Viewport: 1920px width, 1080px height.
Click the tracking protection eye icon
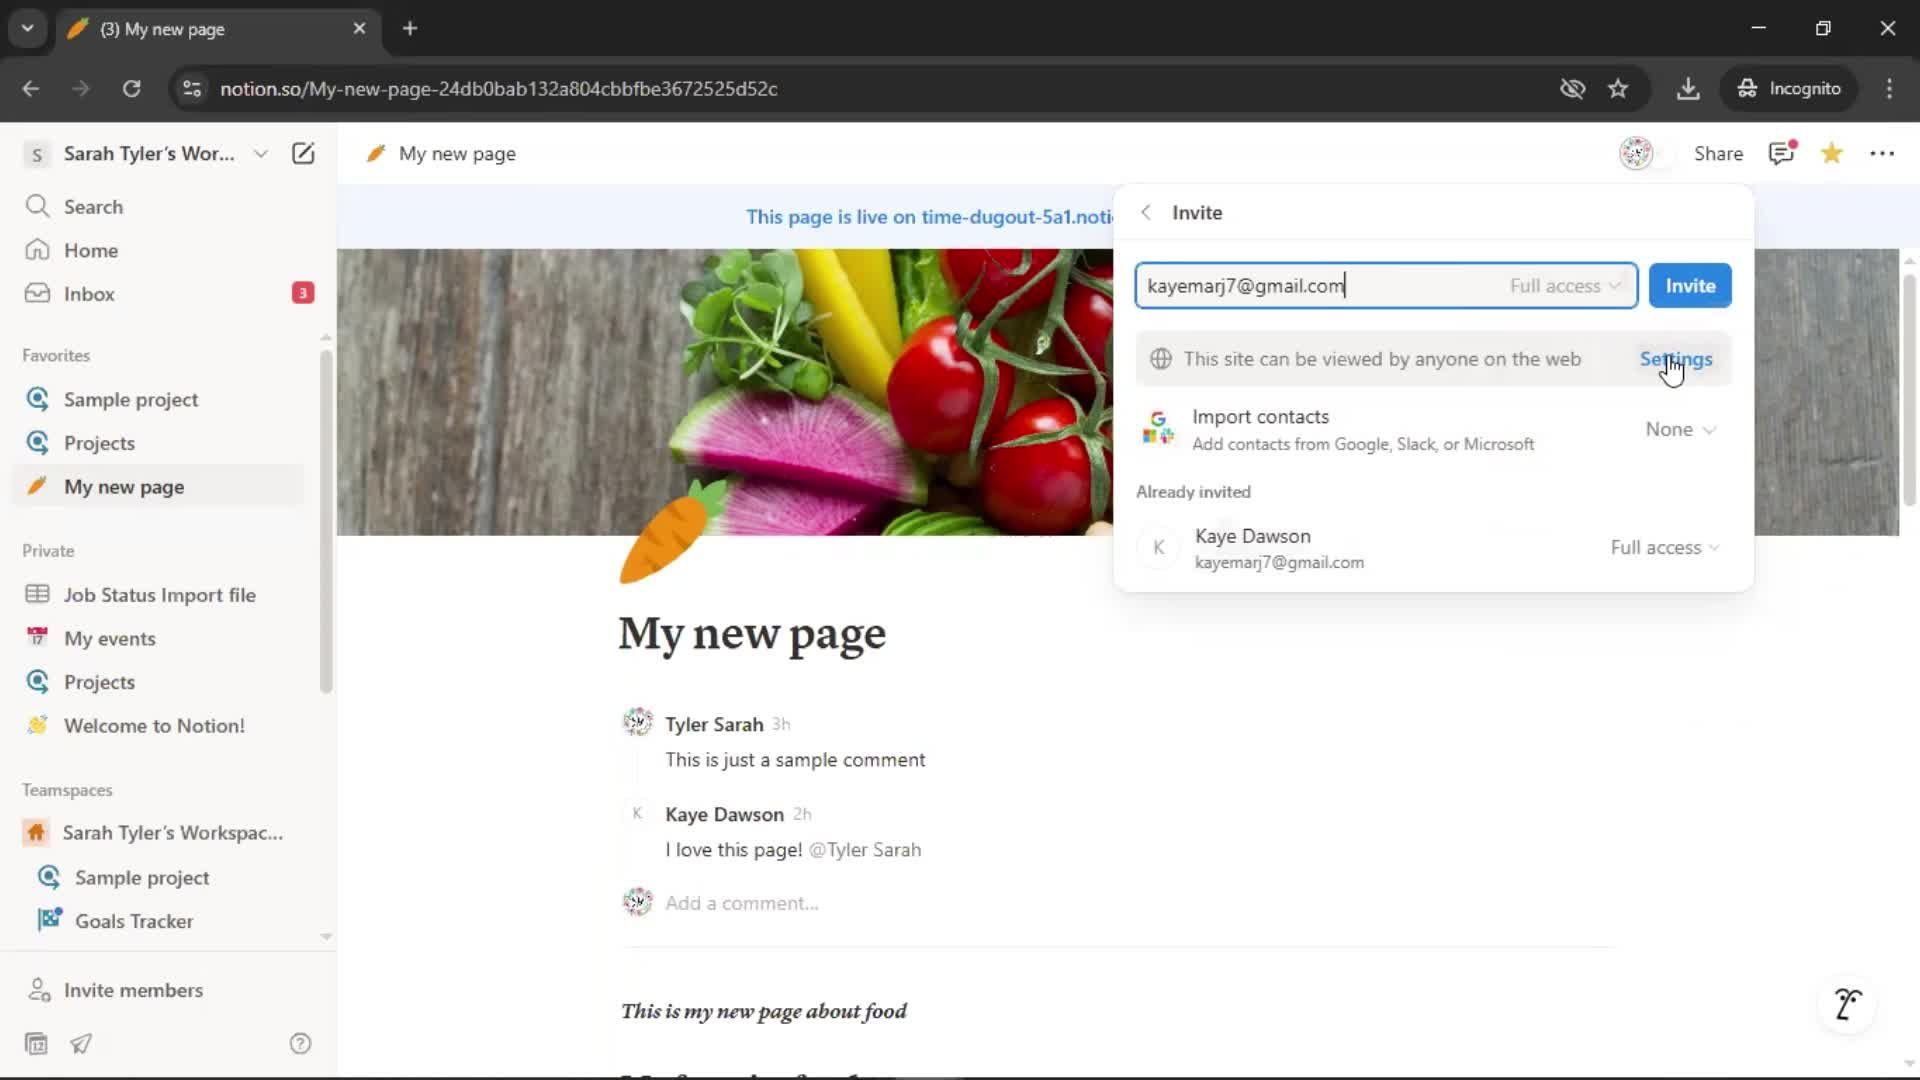coord(1572,89)
